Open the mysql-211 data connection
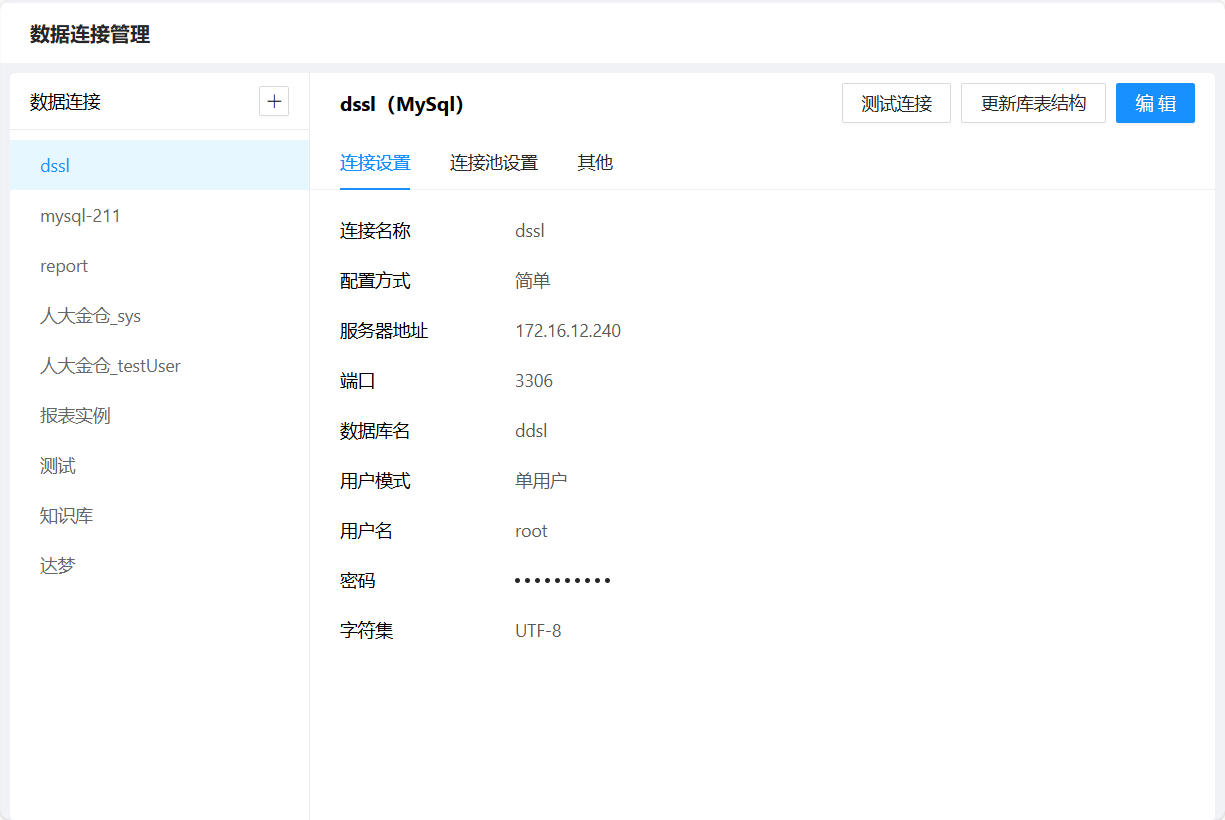The height and width of the screenshot is (820, 1225). 80,216
